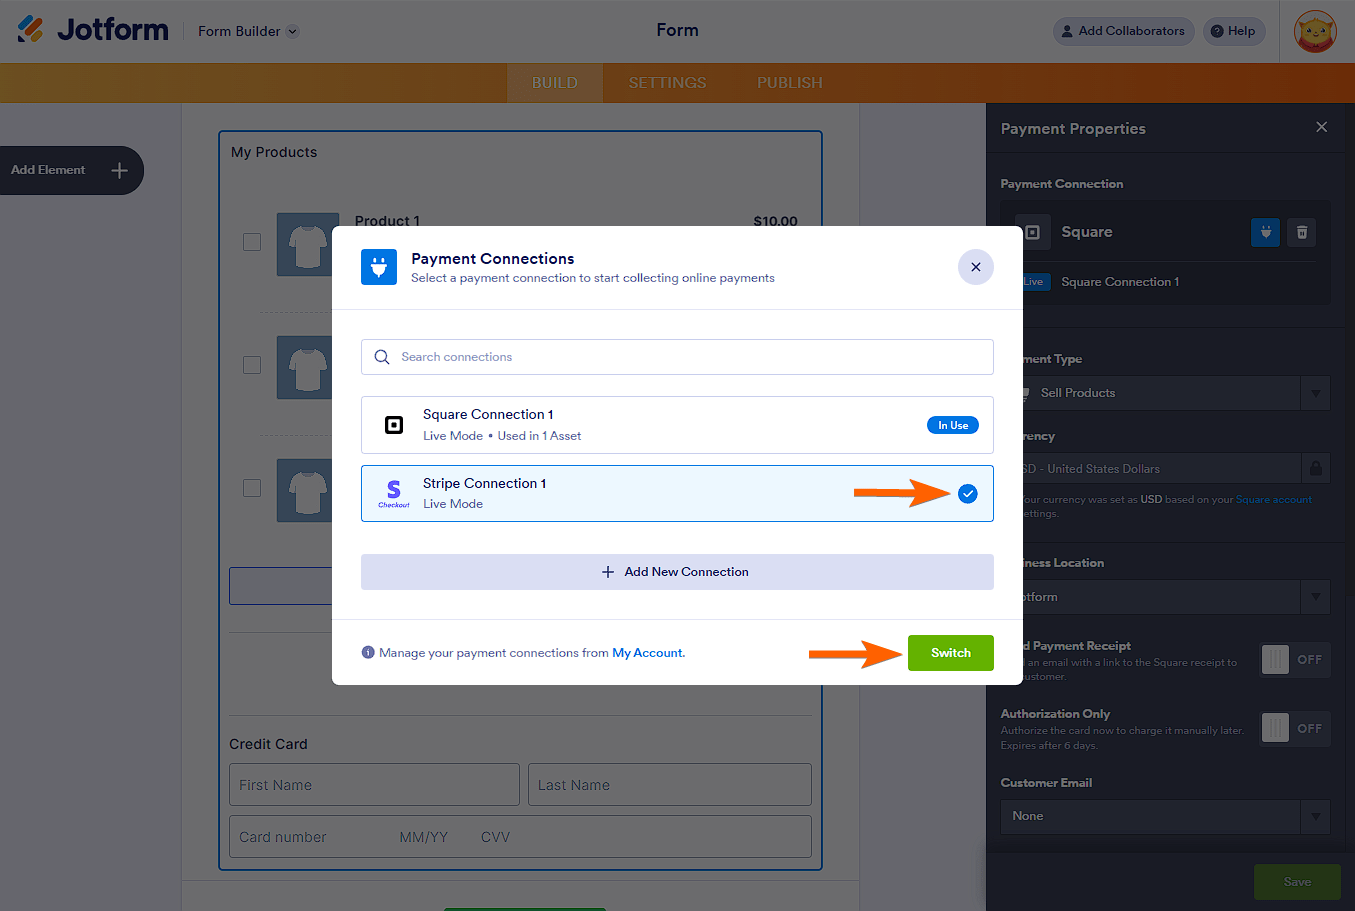1355x911 pixels.
Task: Check the third product checkbox
Action: 252,488
